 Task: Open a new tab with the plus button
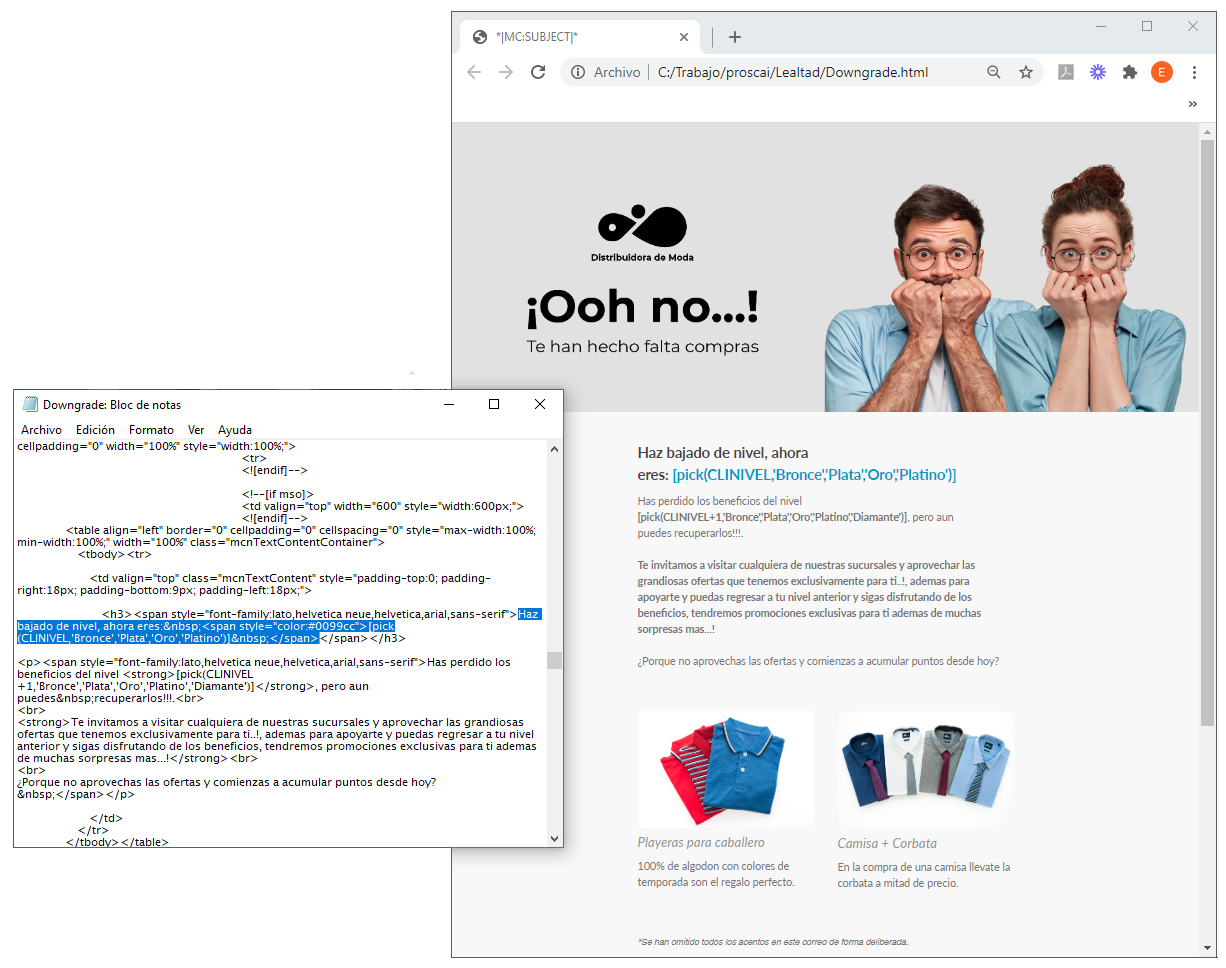[735, 37]
